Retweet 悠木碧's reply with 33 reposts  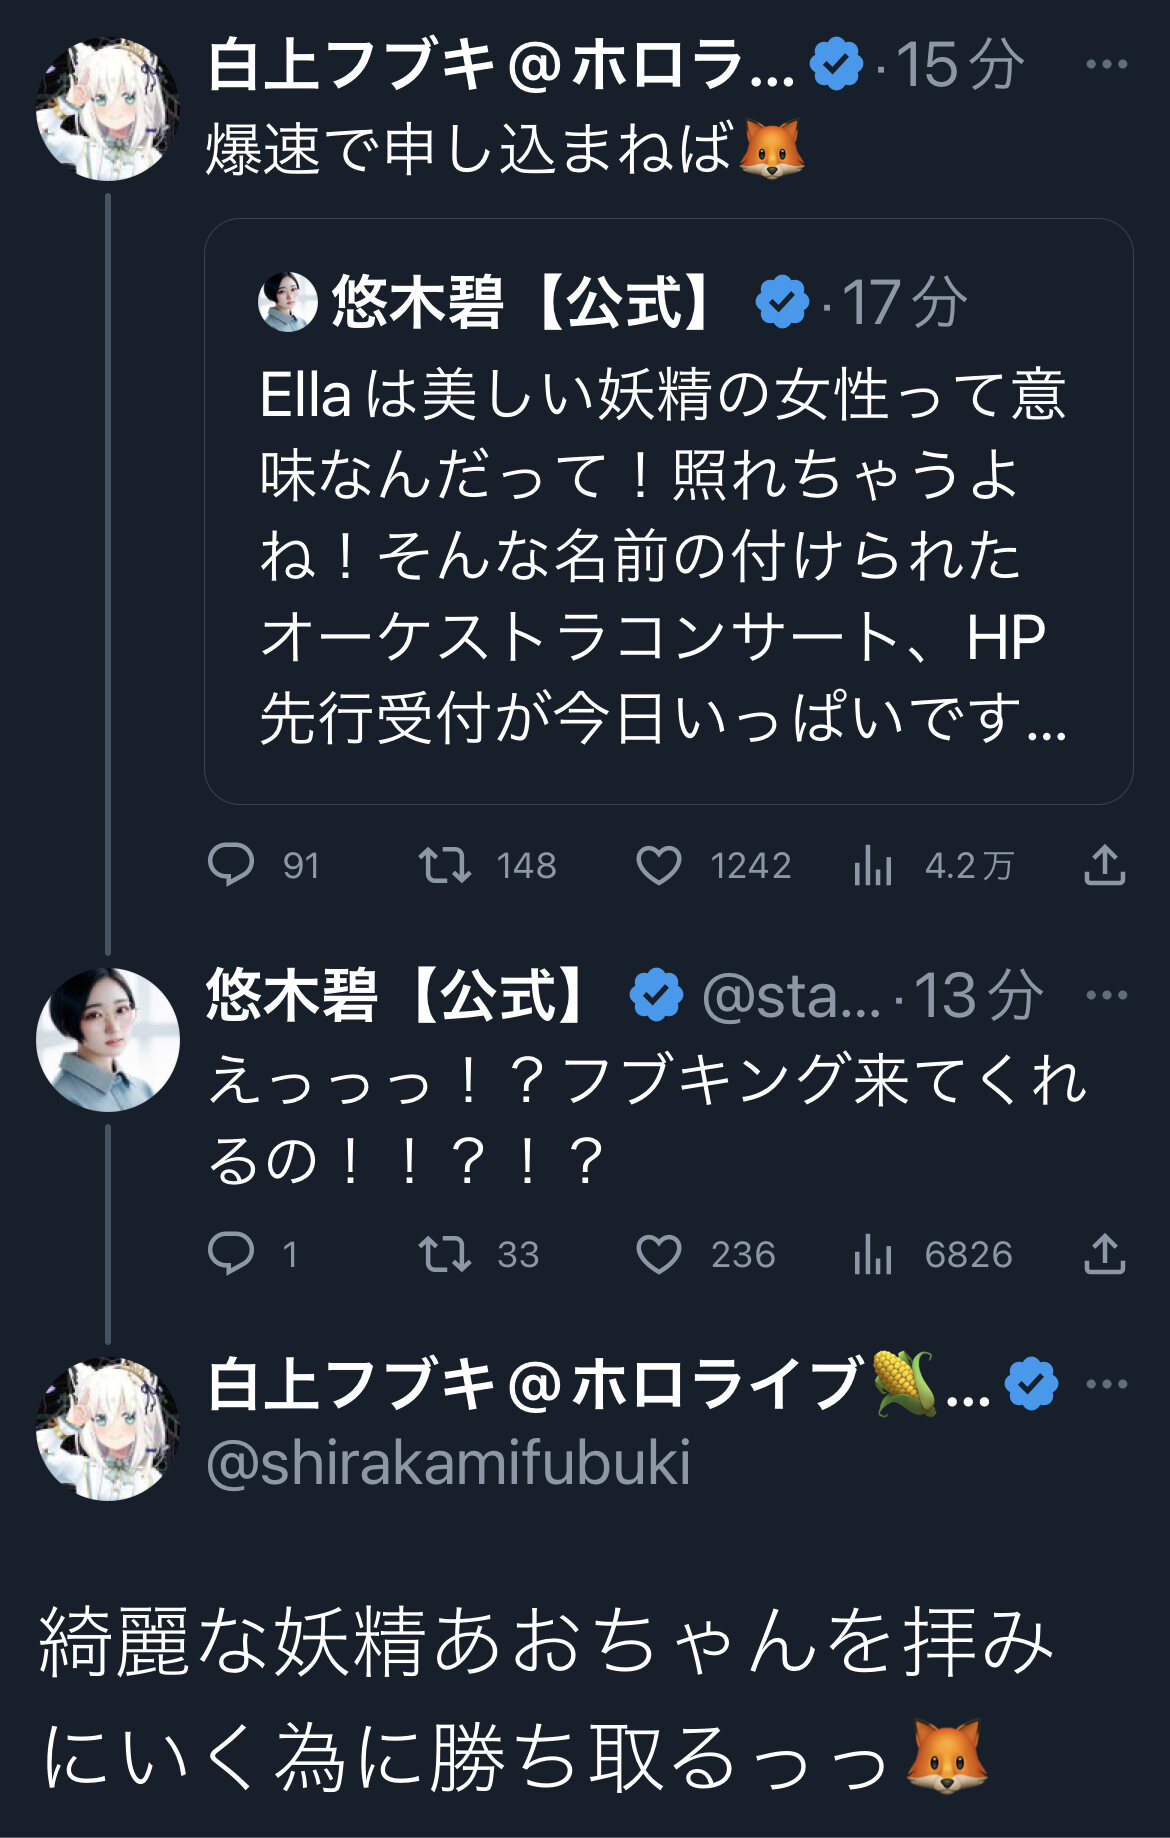click(x=445, y=1253)
